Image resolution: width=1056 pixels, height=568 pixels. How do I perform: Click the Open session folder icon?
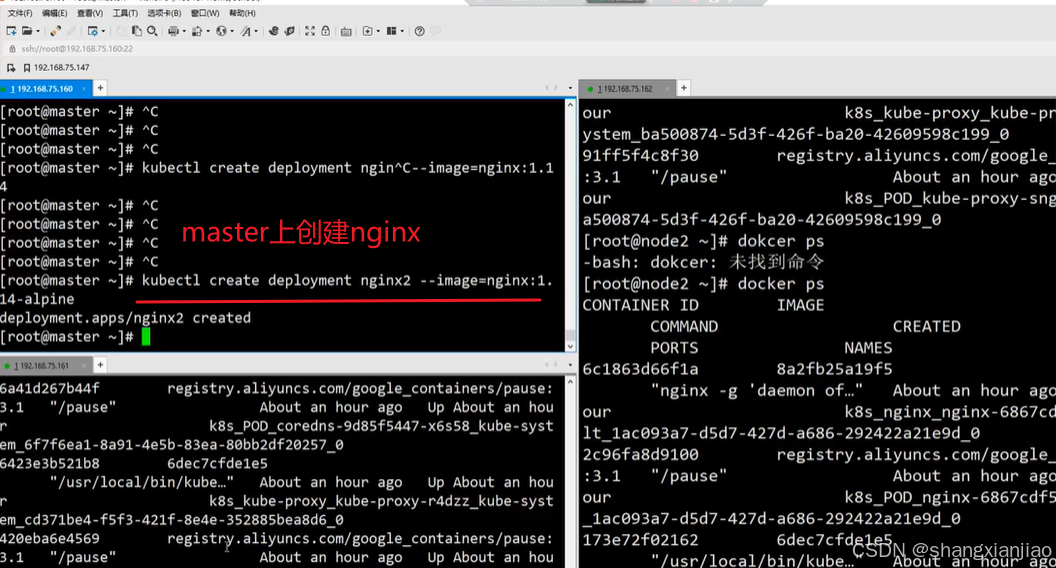tap(27, 31)
